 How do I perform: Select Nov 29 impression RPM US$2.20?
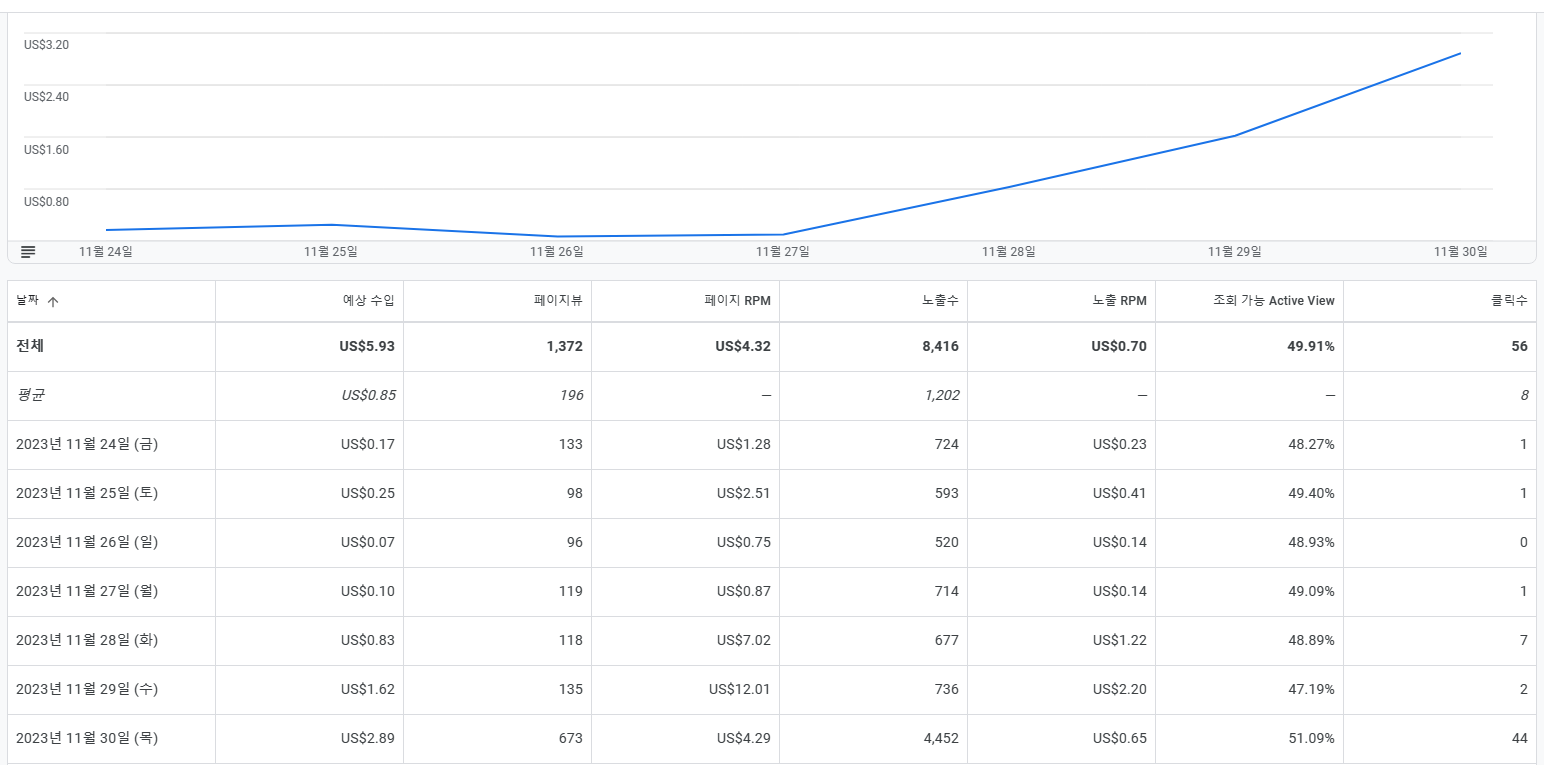coord(1120,689)
